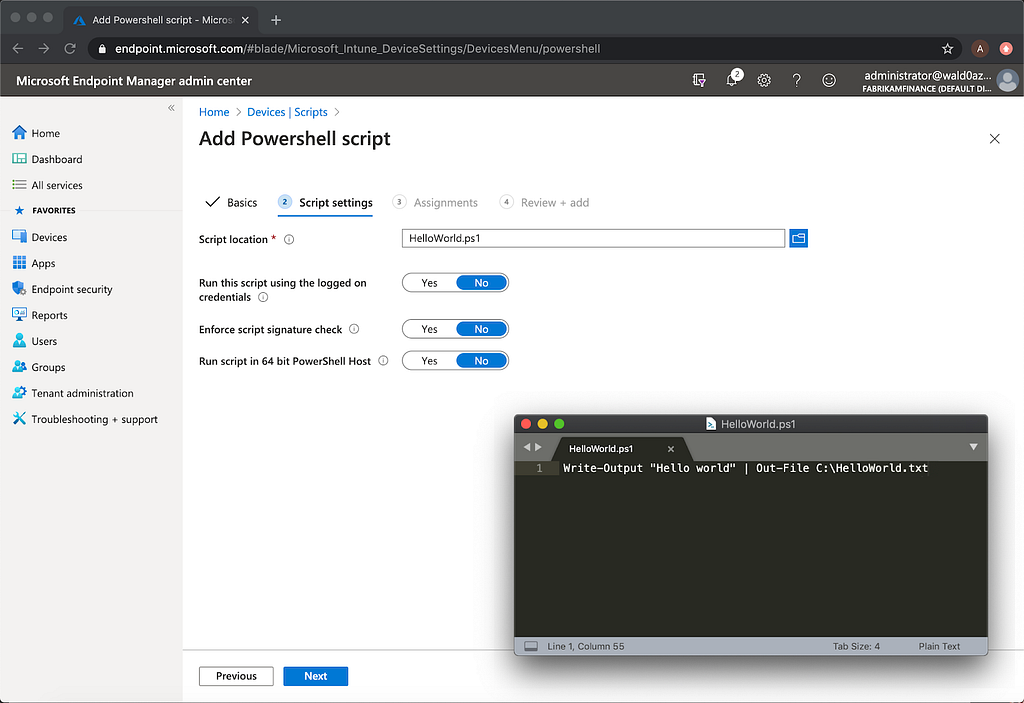Open Apps in the sidebar

tap(33, 263)
